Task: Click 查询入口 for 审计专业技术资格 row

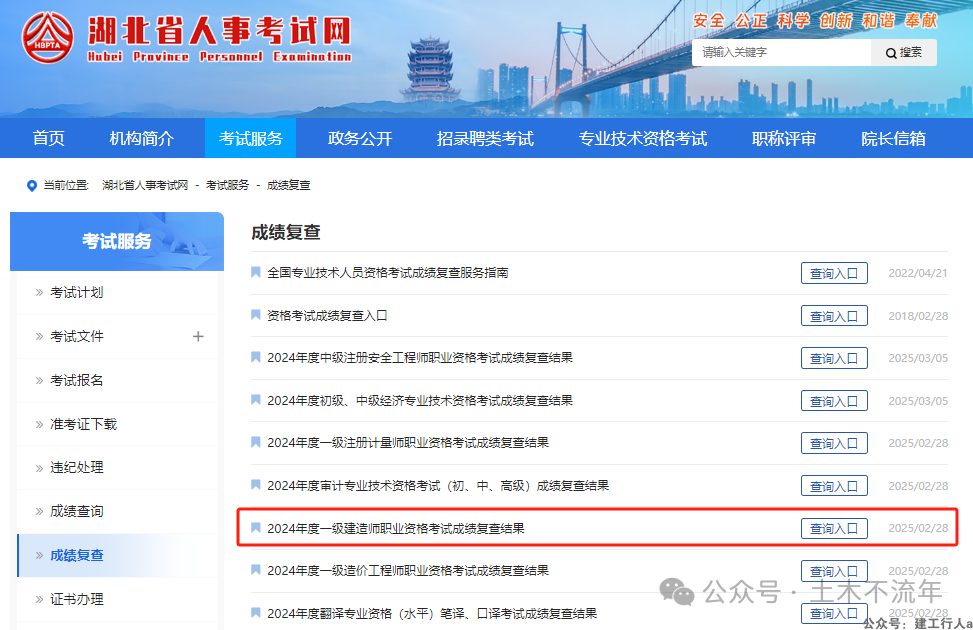Action: coord(834,486)
